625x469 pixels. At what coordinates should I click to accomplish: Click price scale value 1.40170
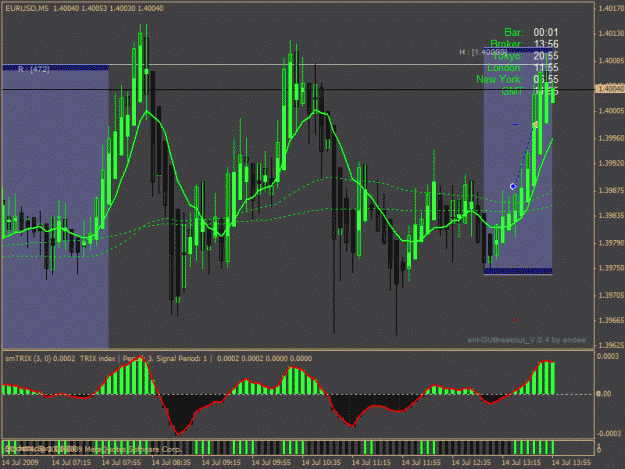[611, 8]
